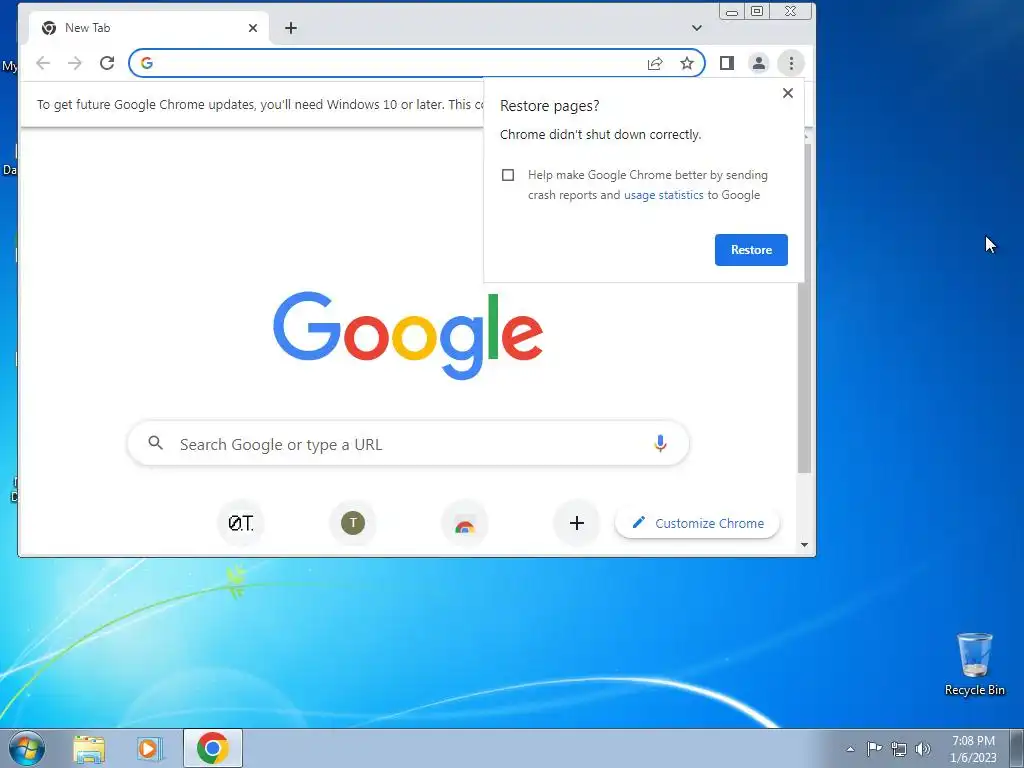Select the Recycle Bin desktop icon
This screenshot has height=768, width=1024.
pos(974,664)
